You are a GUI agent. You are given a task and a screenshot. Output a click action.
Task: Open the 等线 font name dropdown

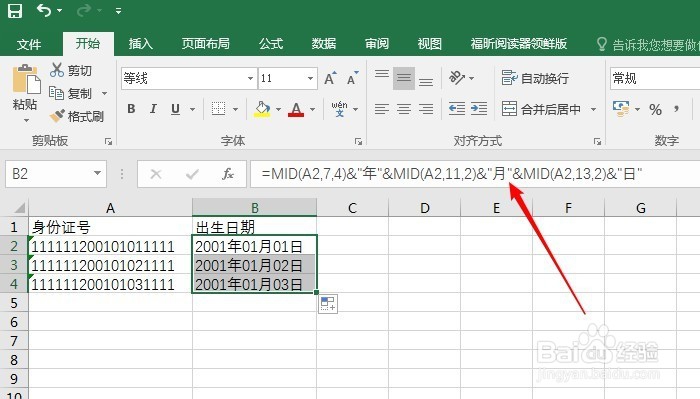click(x=250, y=79)
